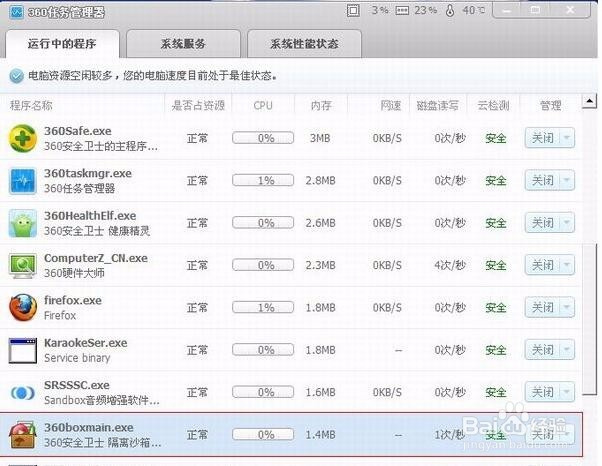This screenshot has width=602, height=466.
Task: Open the 系统性能状态 tab
Action: tap(304, 44)
